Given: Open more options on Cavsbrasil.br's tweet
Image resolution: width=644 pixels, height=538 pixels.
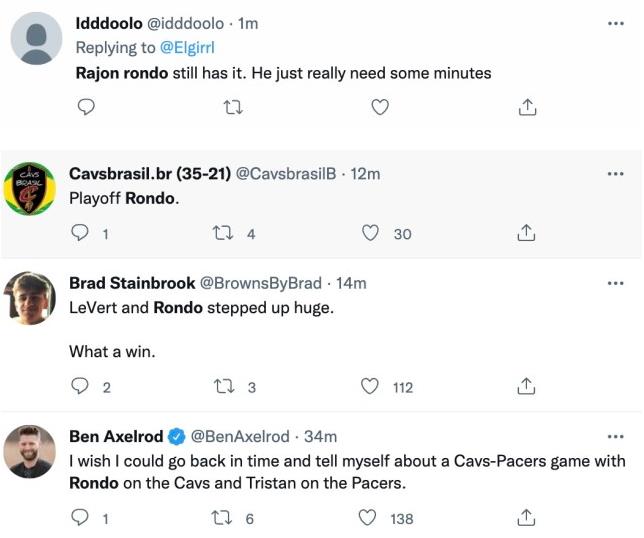Looking at the screenshot, I should click(615, 173).
